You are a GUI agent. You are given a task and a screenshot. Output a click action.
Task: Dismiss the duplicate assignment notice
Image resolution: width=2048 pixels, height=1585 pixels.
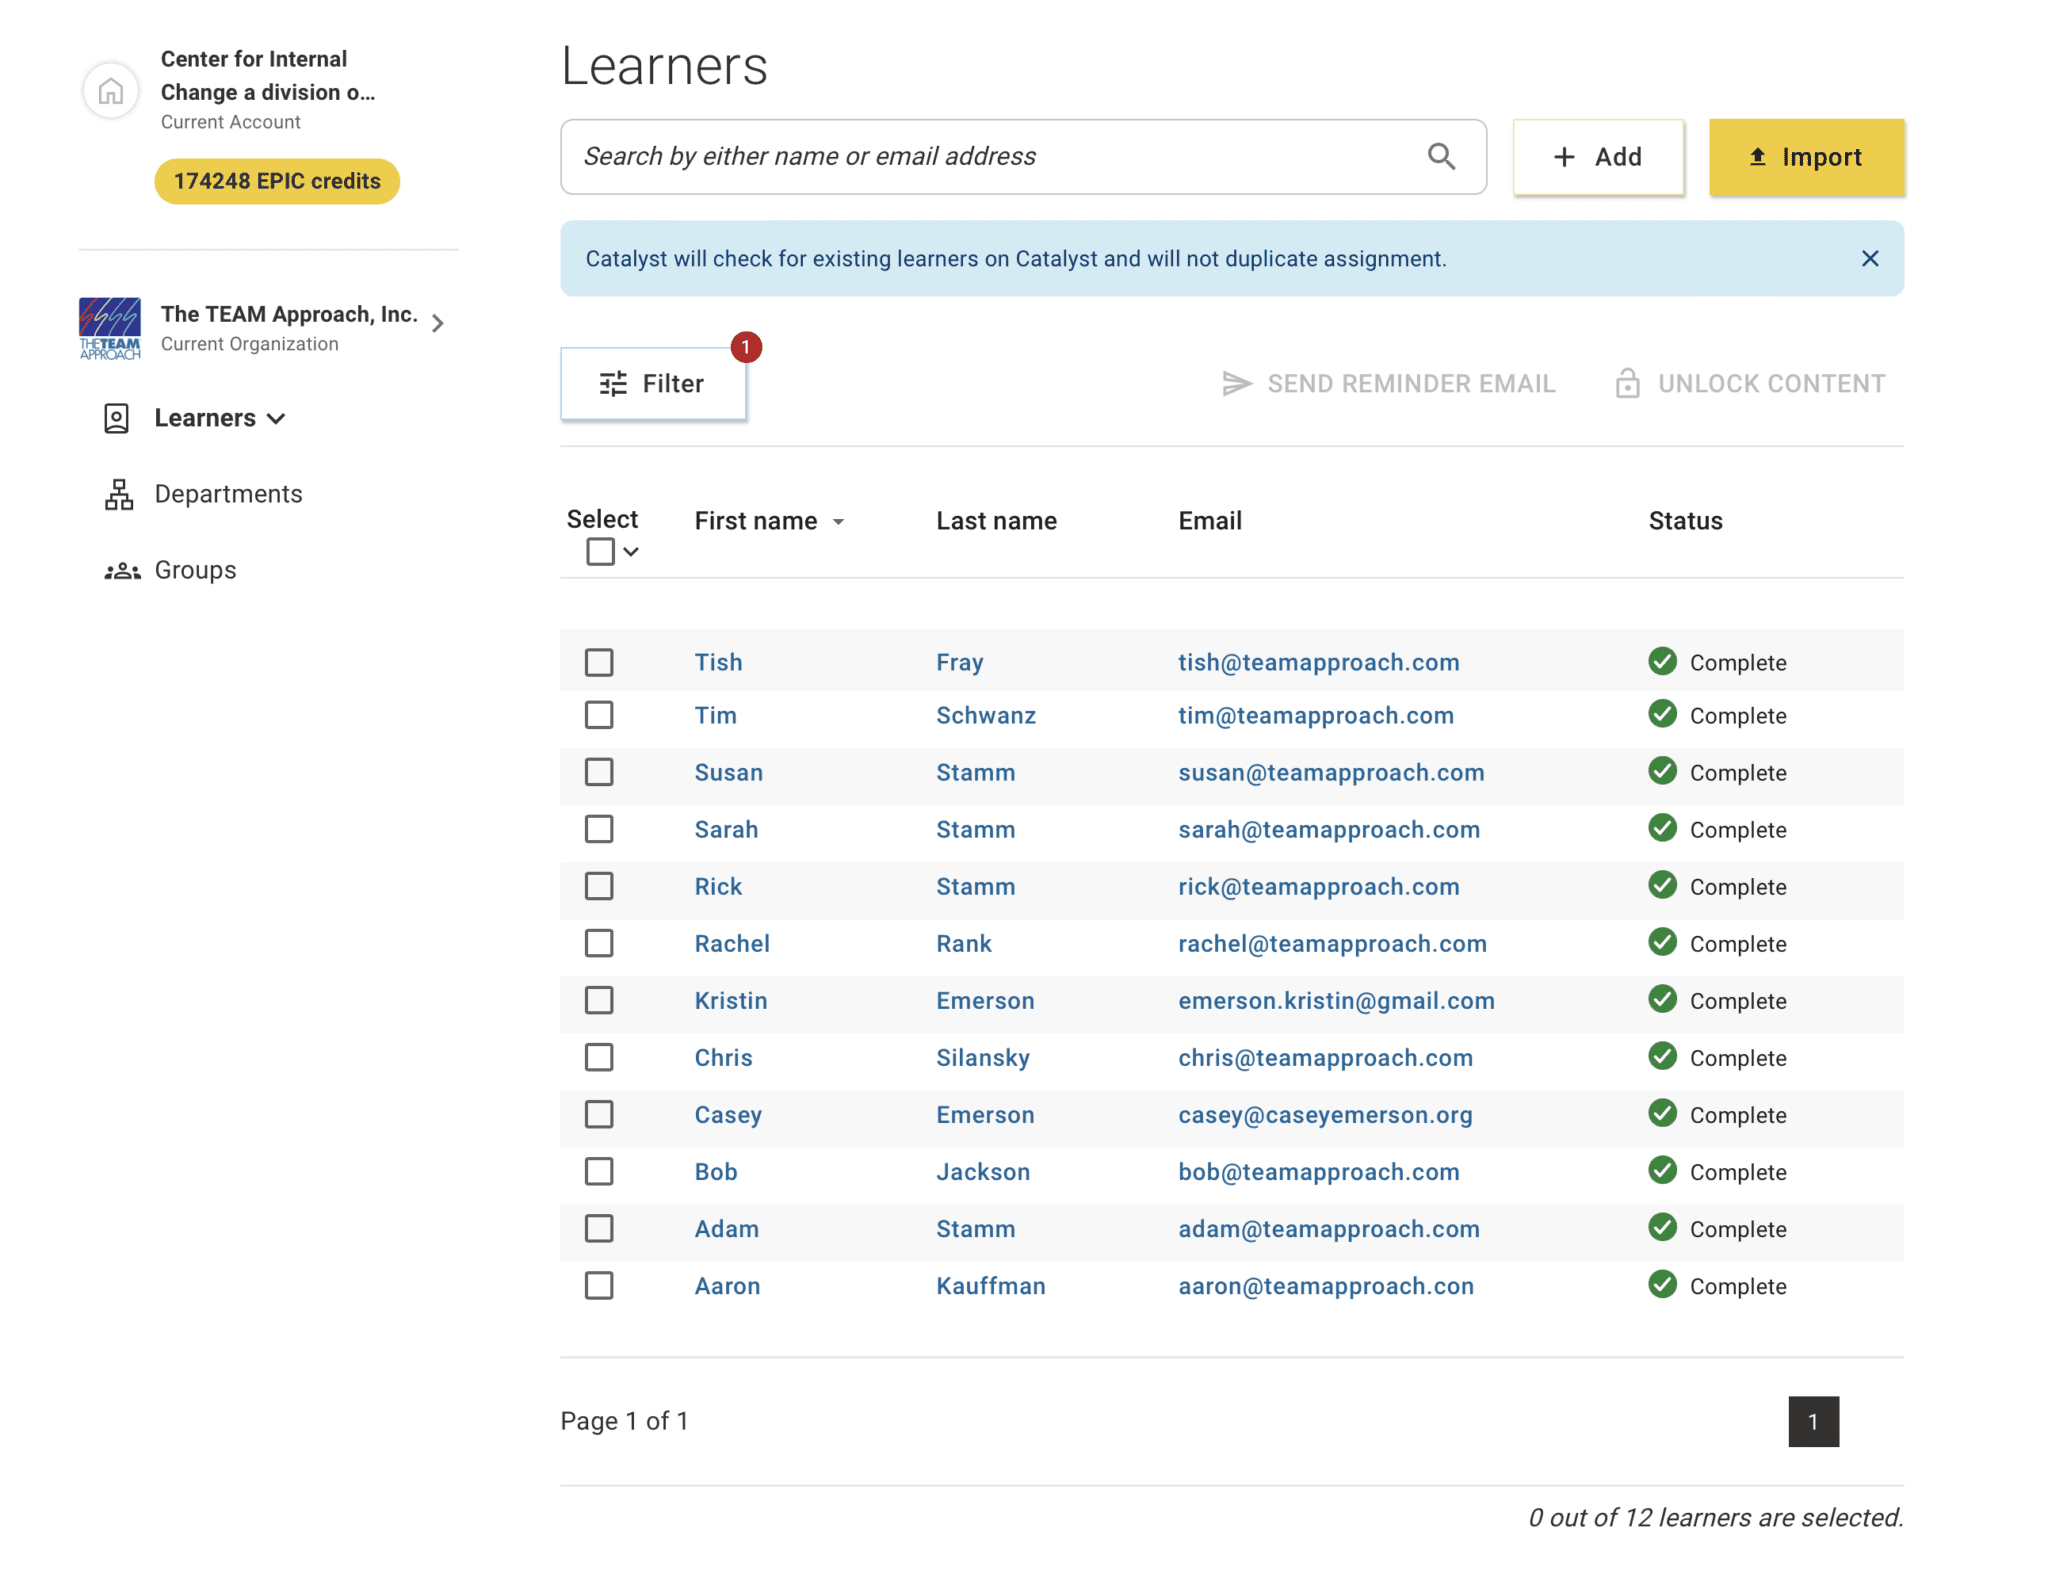pyautogui.click(x=1869, y=258)
